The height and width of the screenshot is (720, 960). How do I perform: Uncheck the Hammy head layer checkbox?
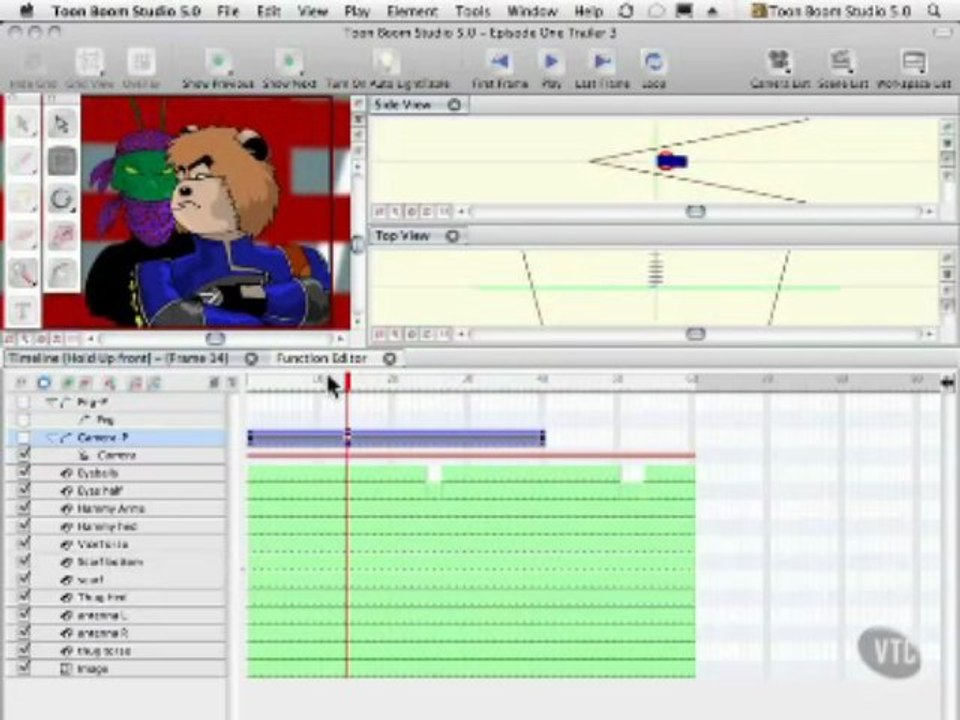tap(23, 526)
